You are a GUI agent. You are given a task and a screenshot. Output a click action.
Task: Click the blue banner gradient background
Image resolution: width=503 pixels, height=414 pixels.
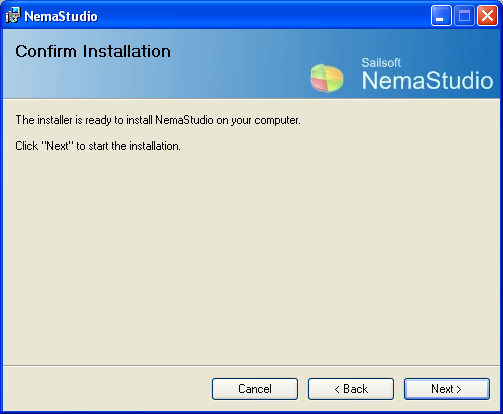click(233, 77)
